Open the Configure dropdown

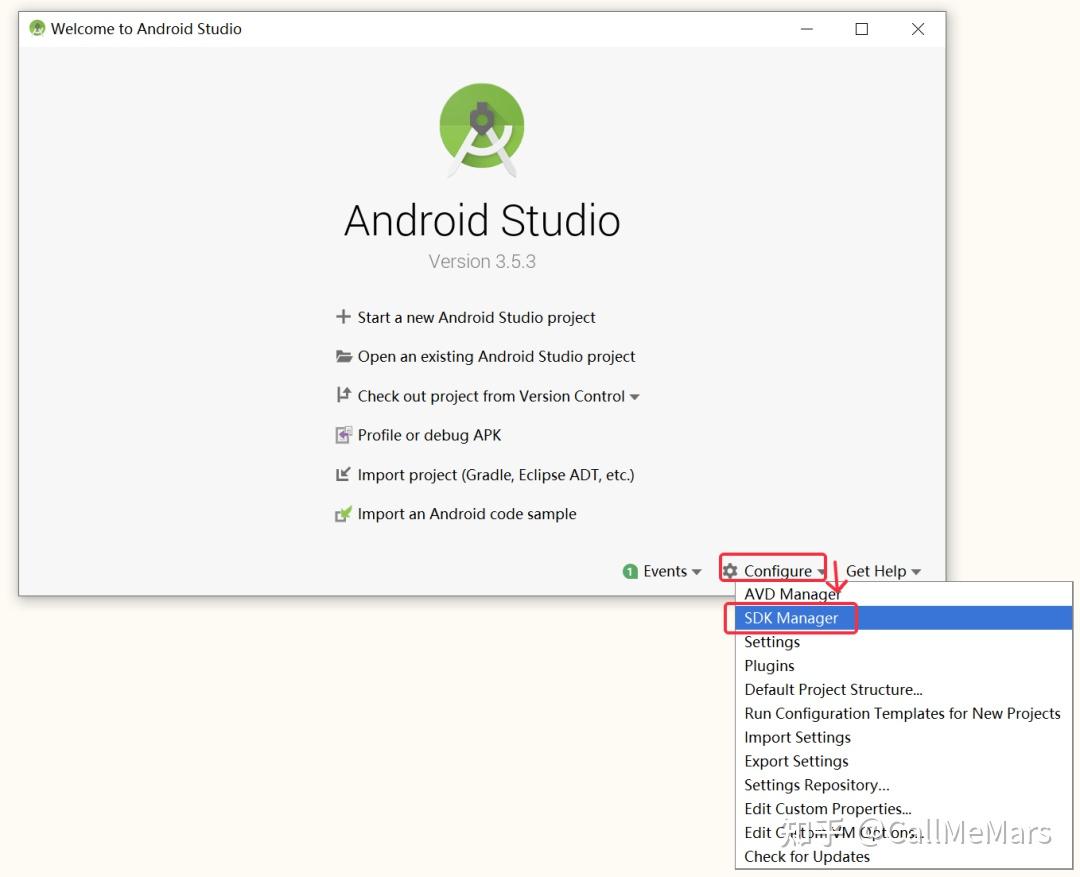[784, 571]
